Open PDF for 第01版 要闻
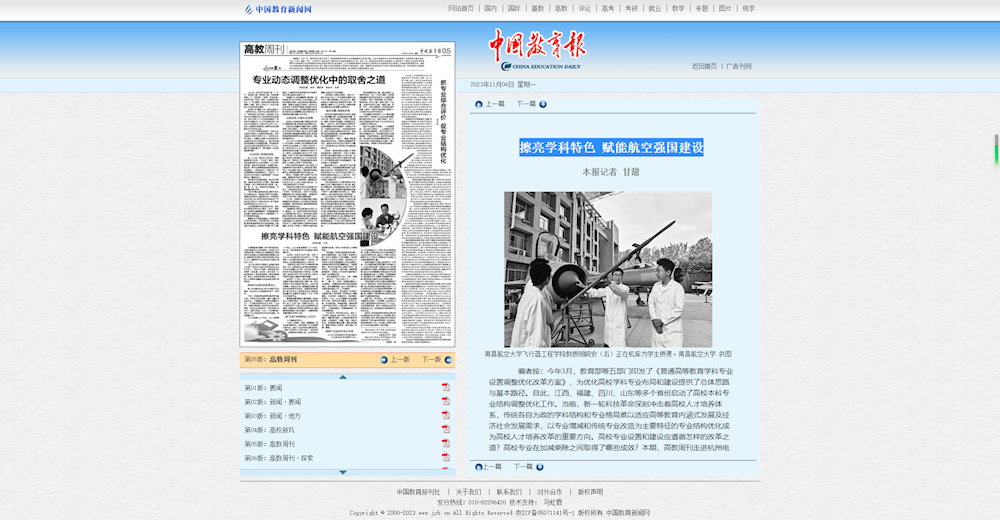1000x520 pixels. click(x=446, y=388)
